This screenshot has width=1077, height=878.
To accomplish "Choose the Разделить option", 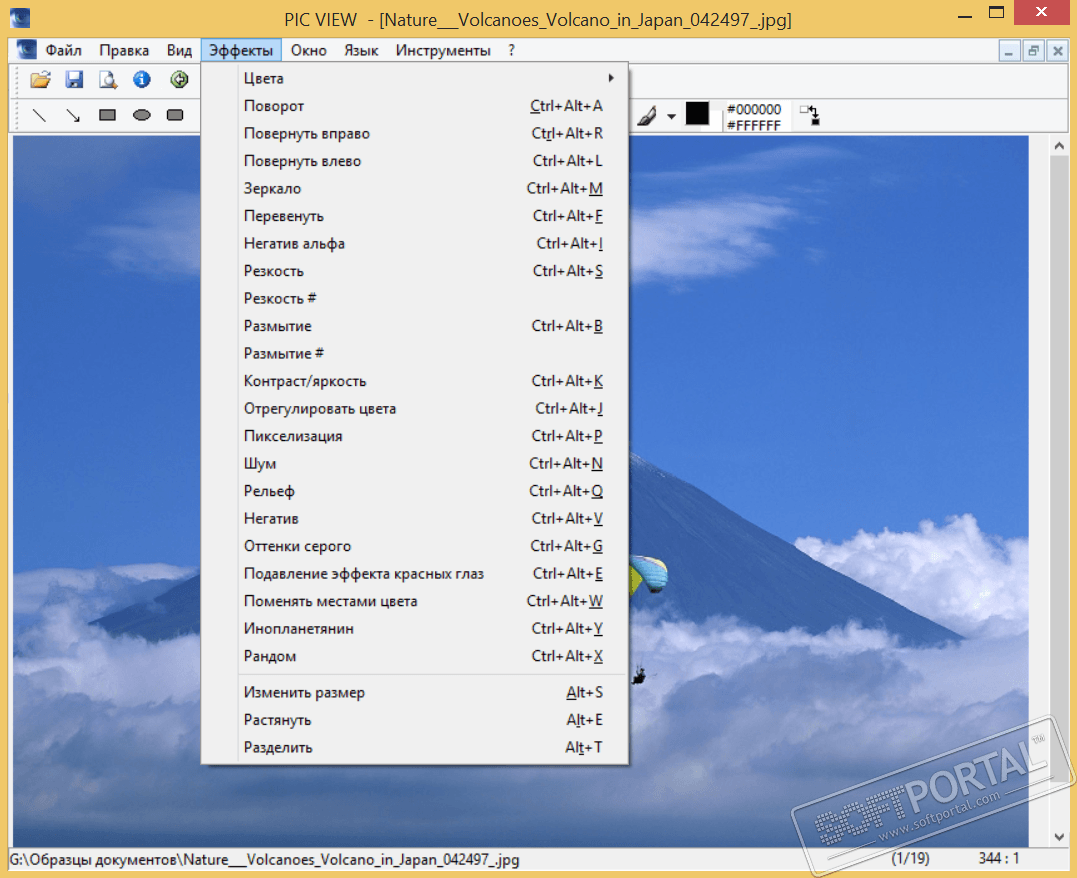I will [415, 747].
